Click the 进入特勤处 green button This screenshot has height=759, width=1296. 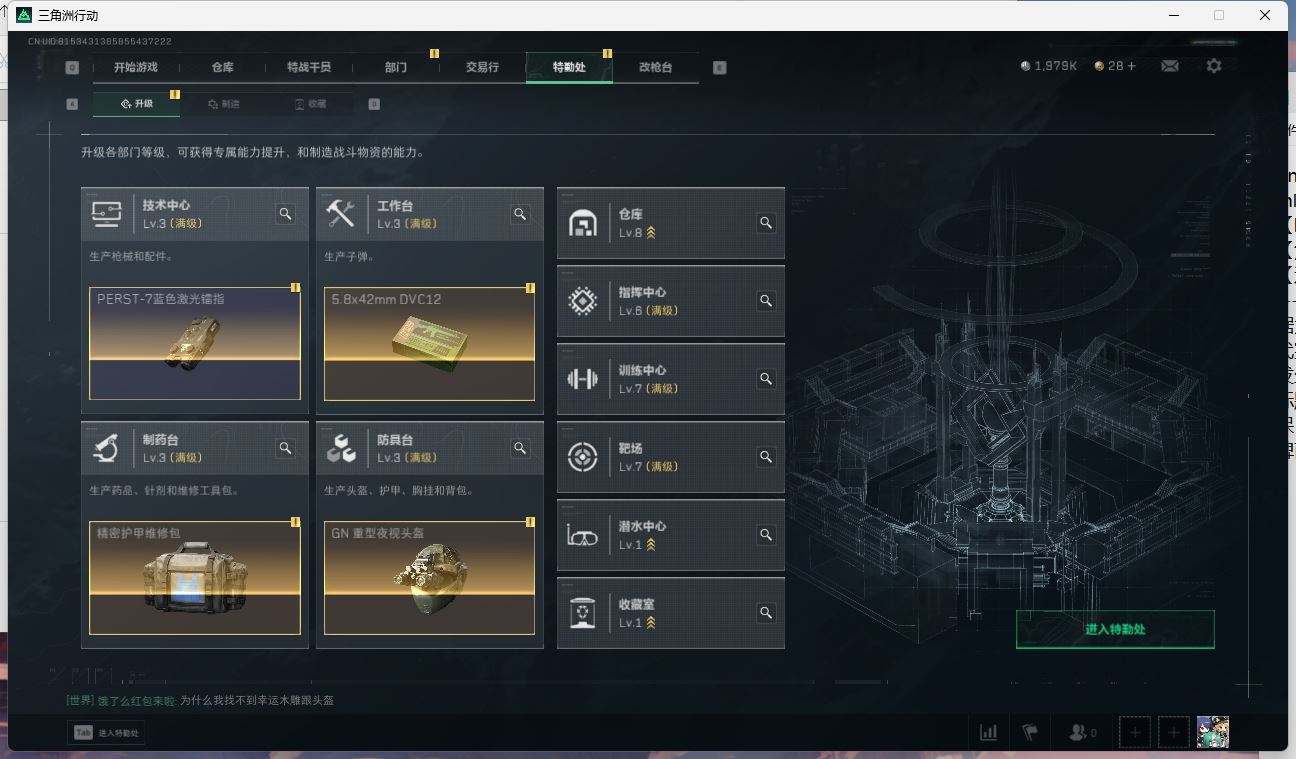click(x=1115, y=629)
